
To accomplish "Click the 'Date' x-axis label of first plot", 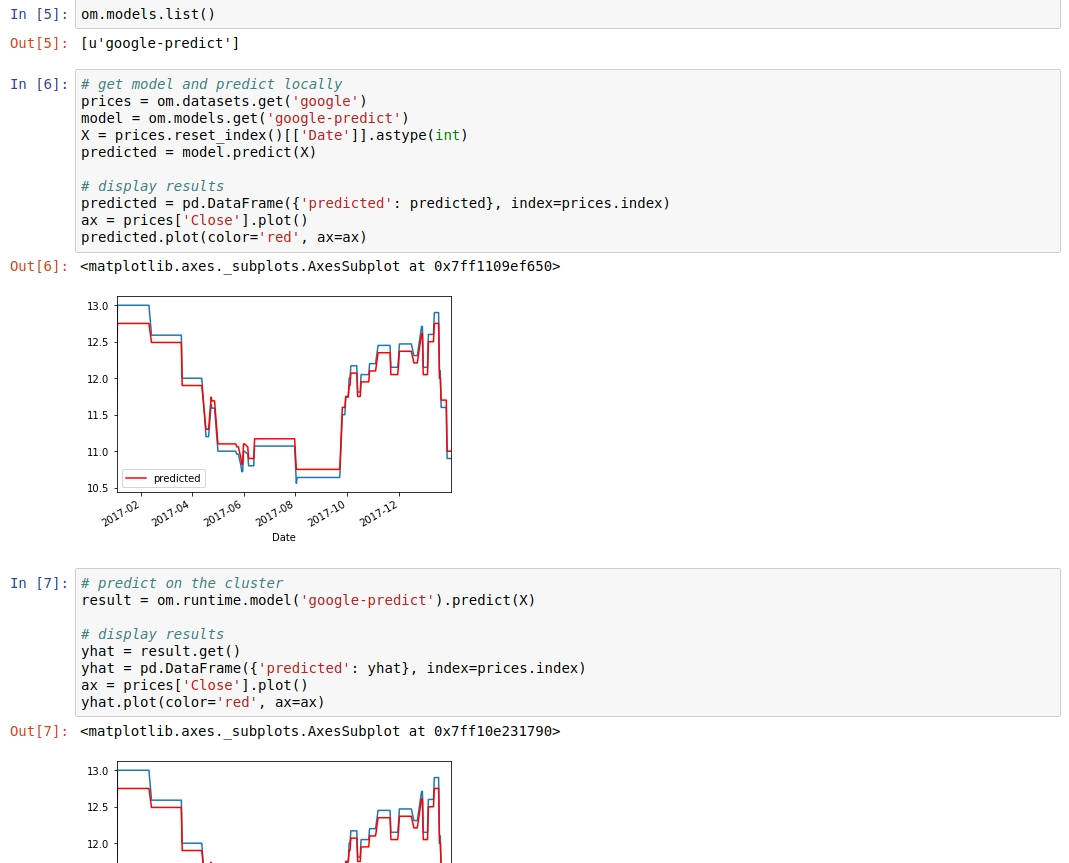I will point(284,537).
